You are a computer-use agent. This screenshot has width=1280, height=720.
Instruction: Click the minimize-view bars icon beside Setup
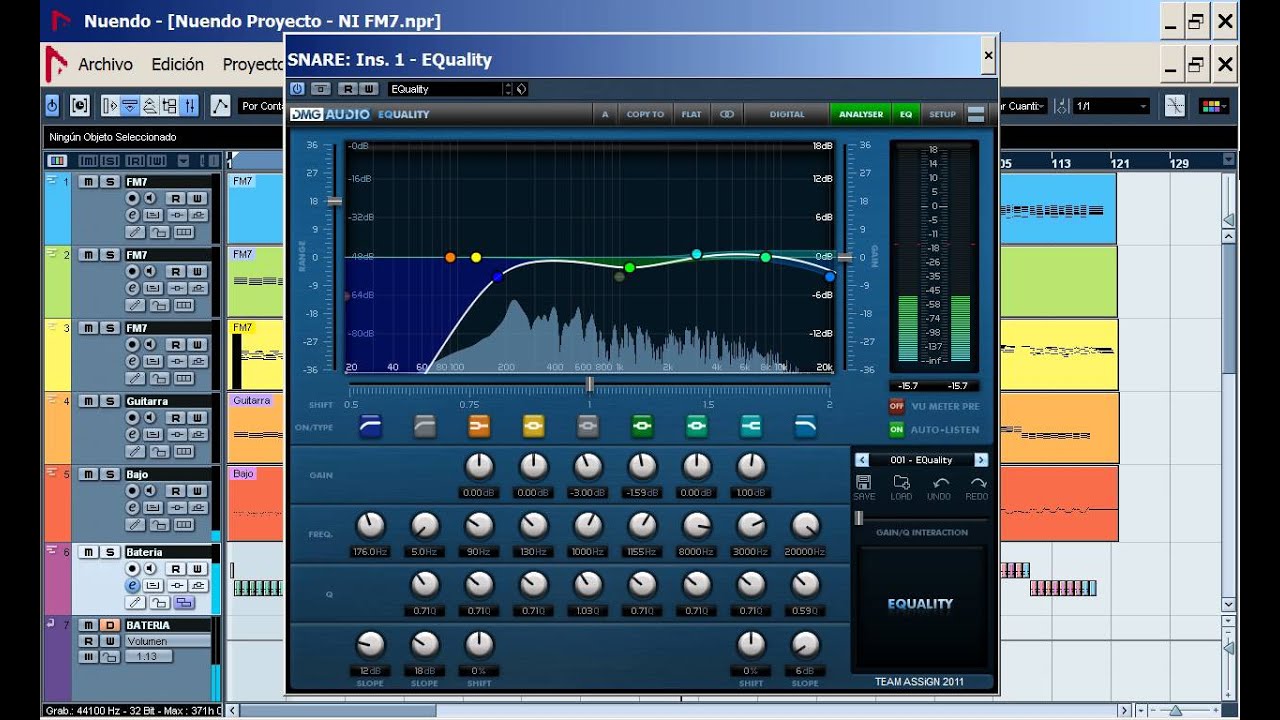(976, 114)
